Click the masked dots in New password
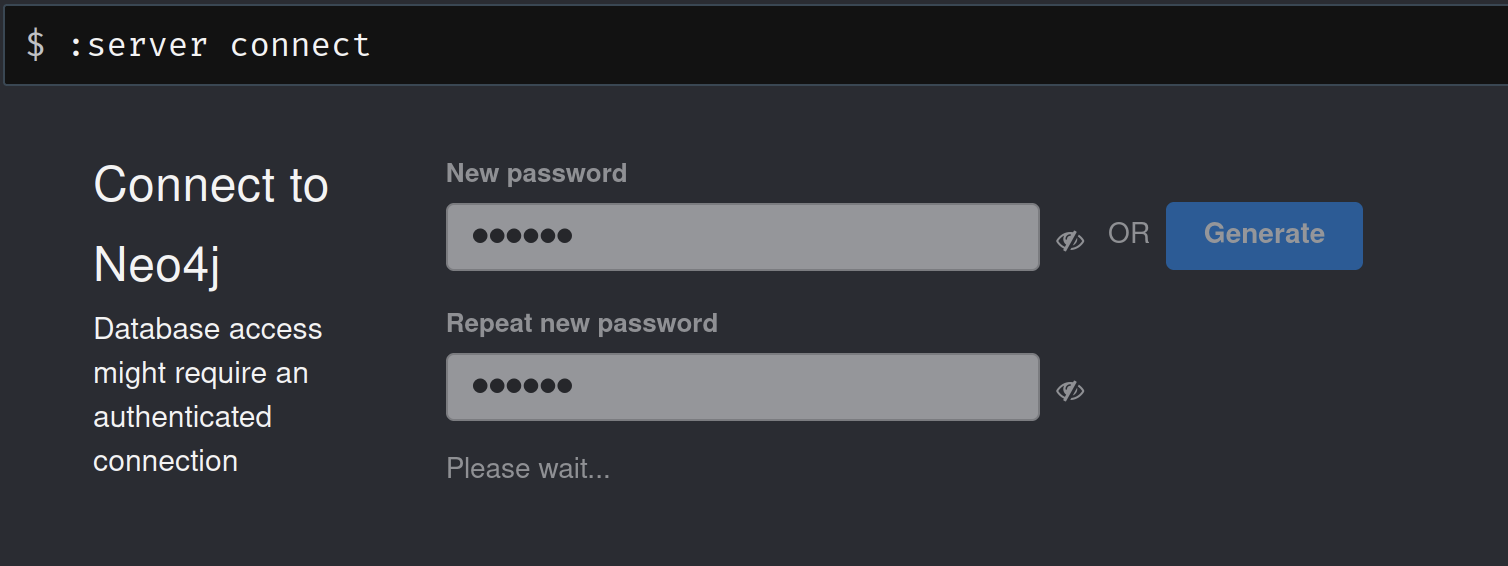Screen dimensions: 1508x566 point(522,237)
